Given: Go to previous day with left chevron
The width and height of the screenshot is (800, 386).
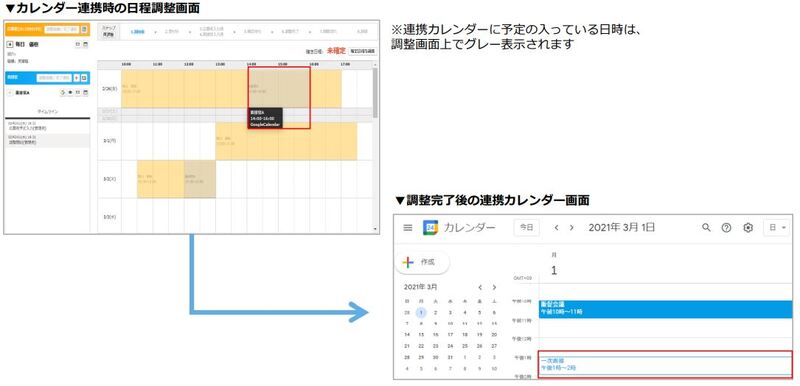Looking at the screenshot, I should coord(557,228).
